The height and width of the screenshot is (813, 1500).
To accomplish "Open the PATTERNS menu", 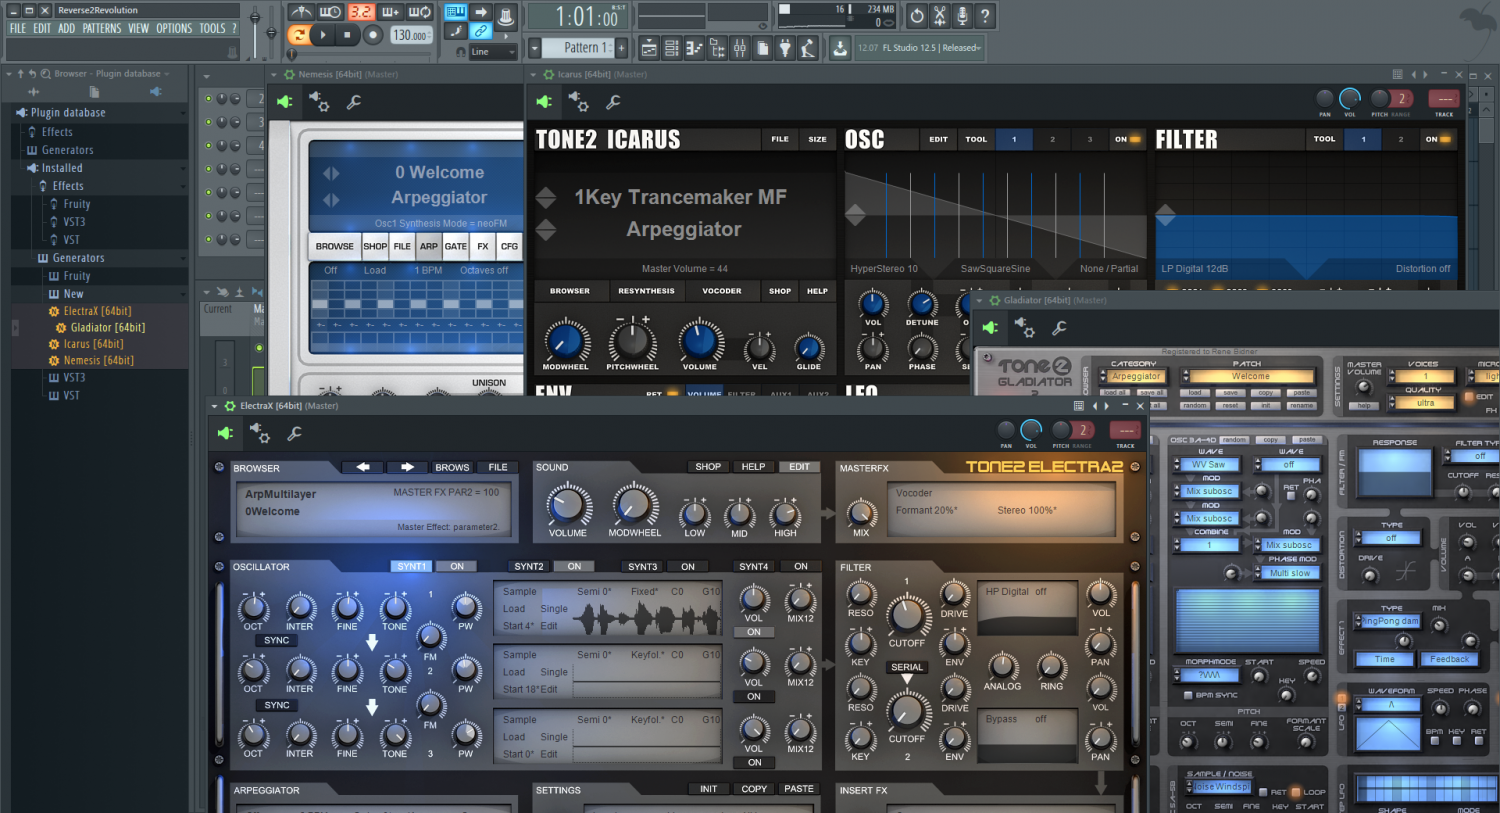I will coord(102,28).
